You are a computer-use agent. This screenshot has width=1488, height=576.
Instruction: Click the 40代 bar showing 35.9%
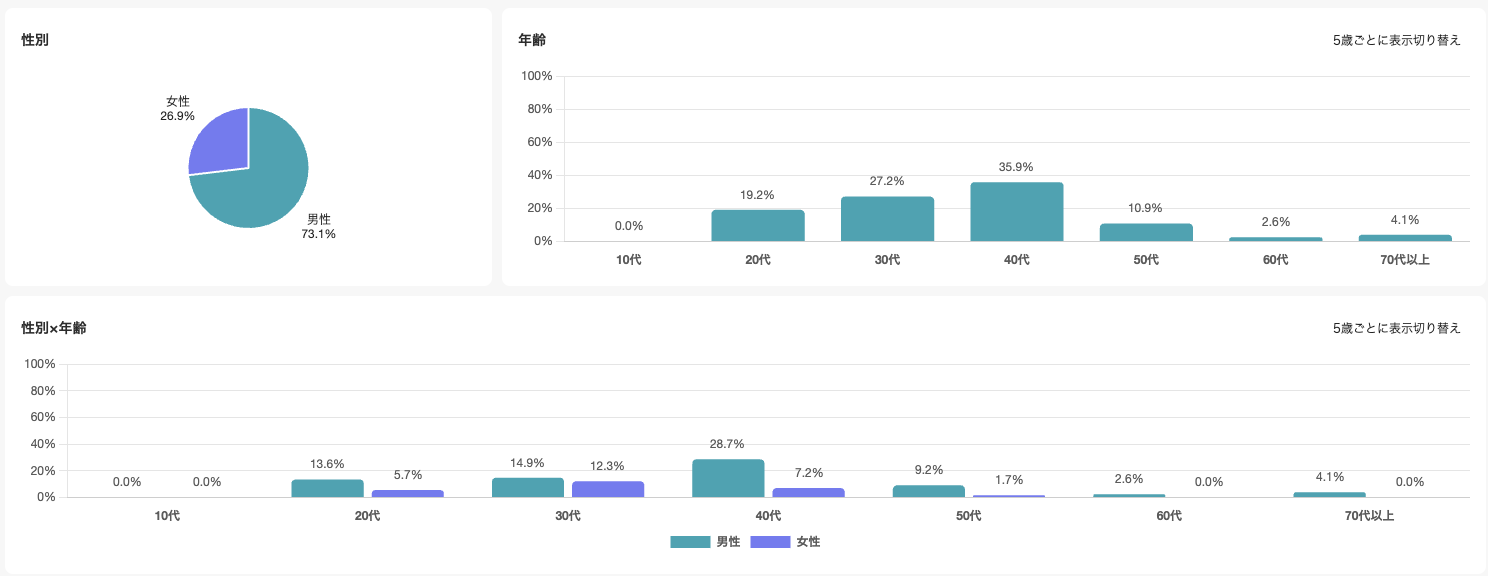(x=1016, y=210)
